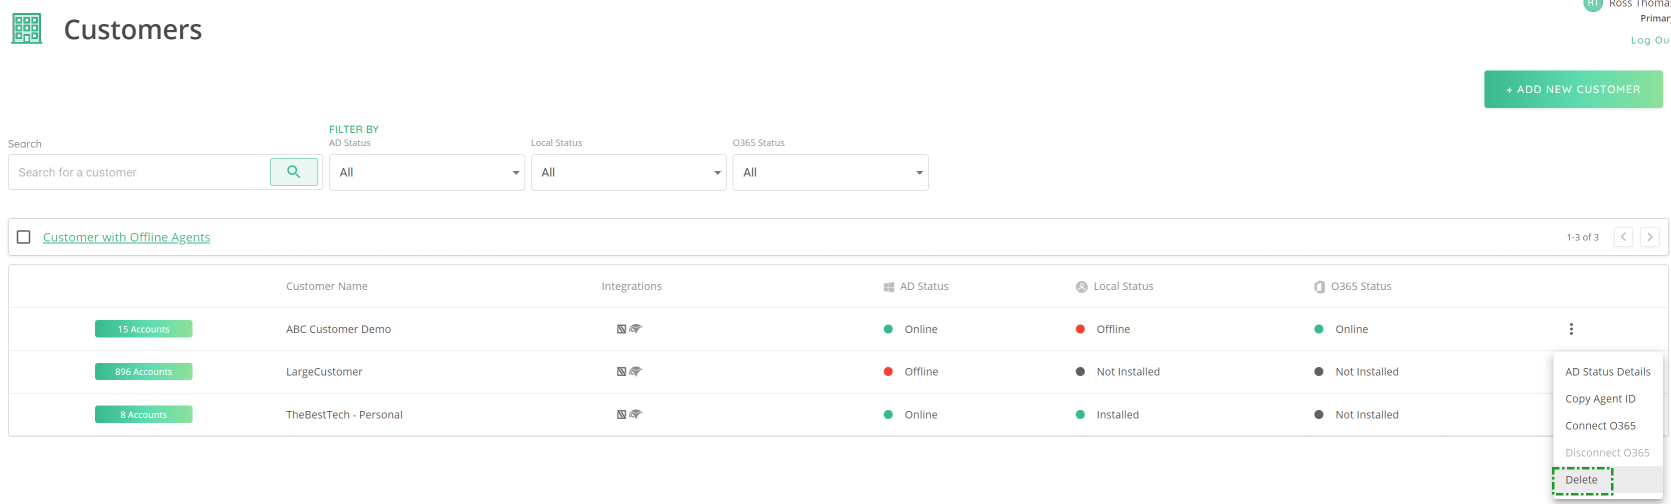
Task: Open the Local Status filter dropdown
Action: tap(629, 172)
